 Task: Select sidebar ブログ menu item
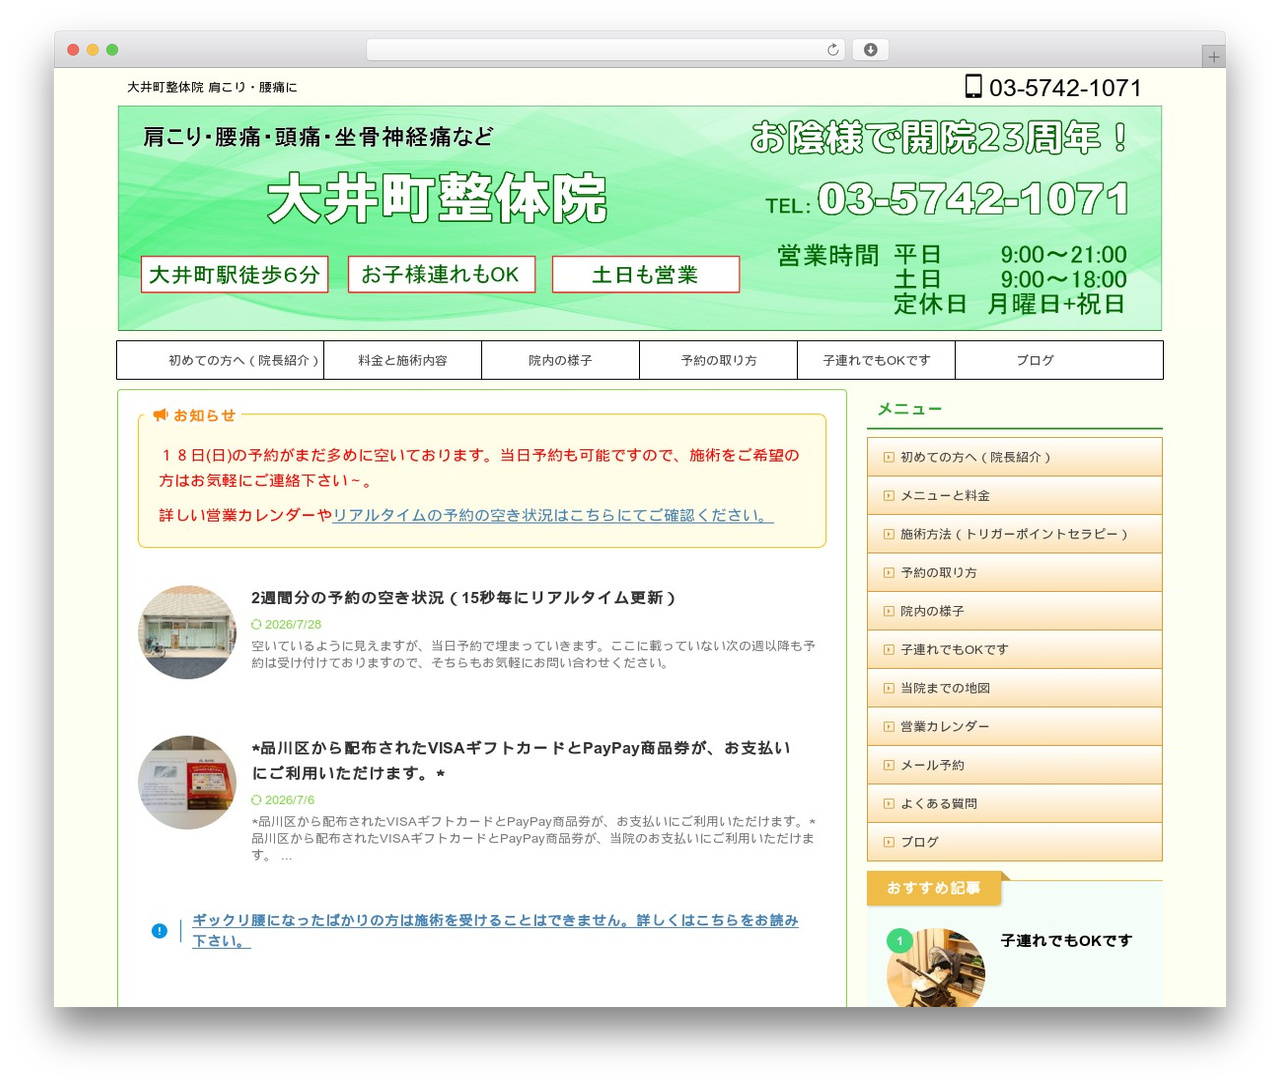tap(1014, 842)
